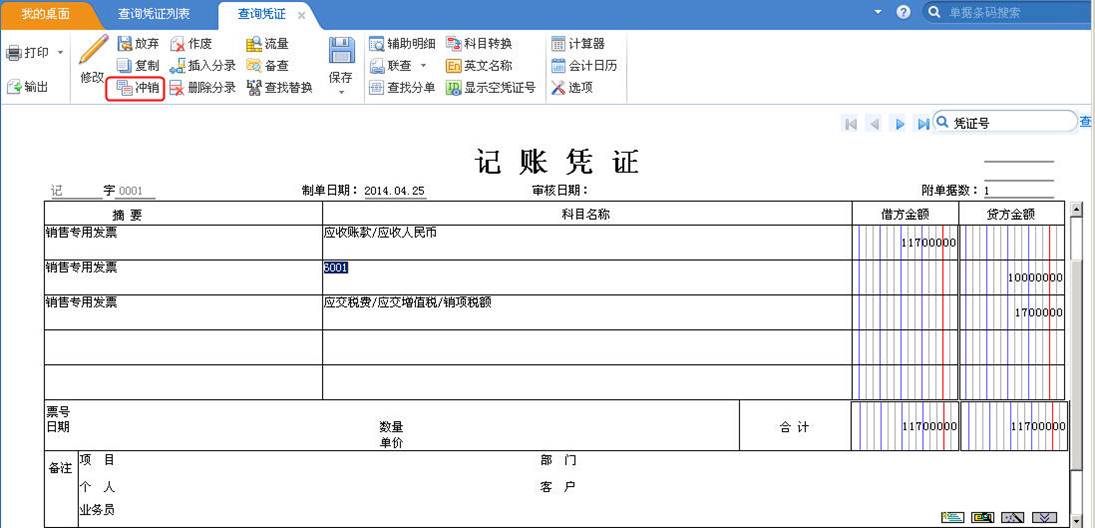Click the 备查 memo button
The image size is (1095, 528).
(x=267, y=66)
